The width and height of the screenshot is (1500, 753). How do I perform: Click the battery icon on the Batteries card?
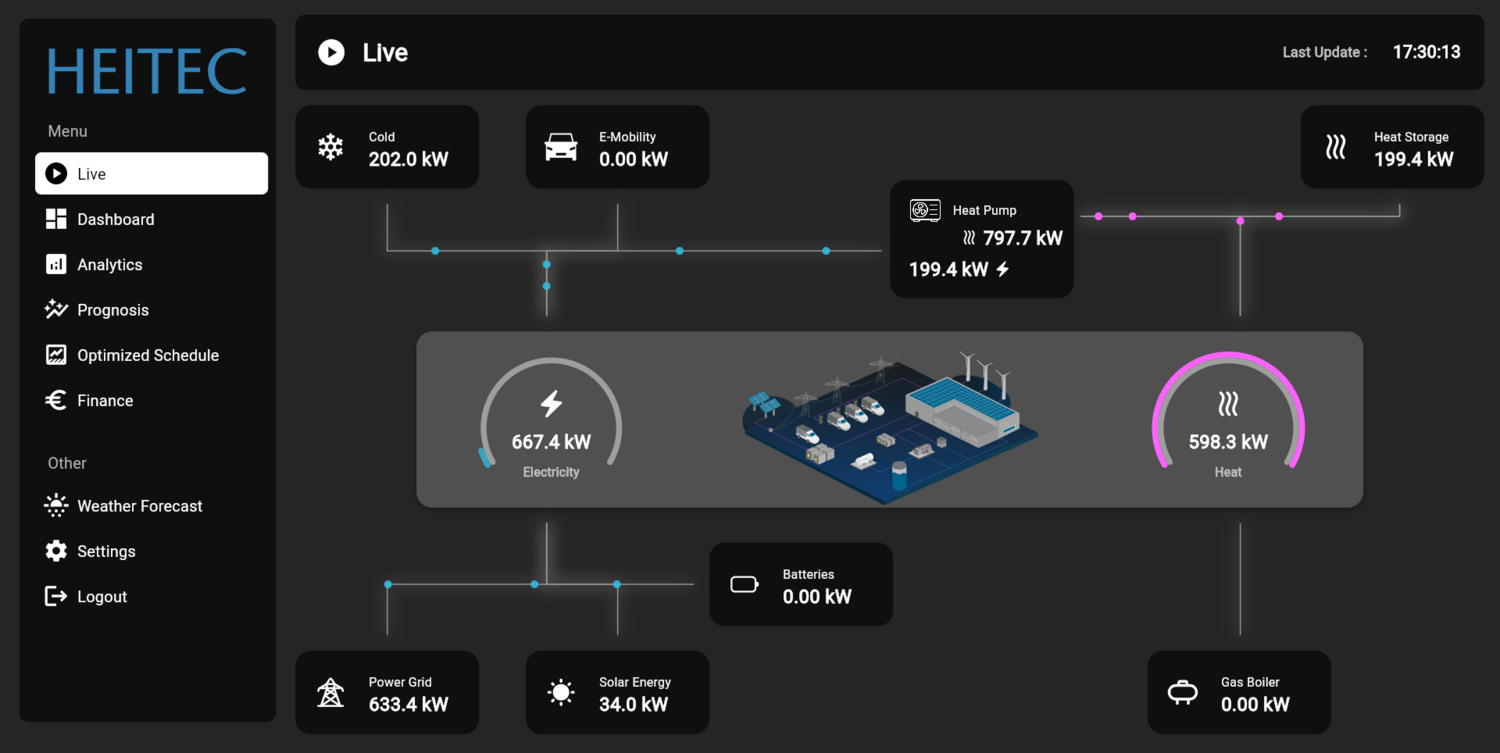[744, 585]
